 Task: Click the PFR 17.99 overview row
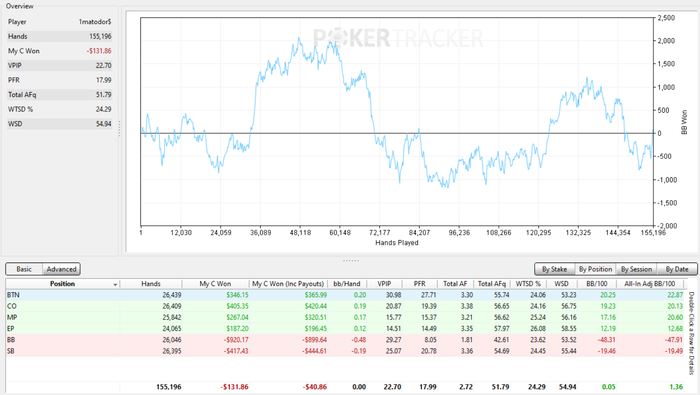pyautogui.click(x=59, y=80)
